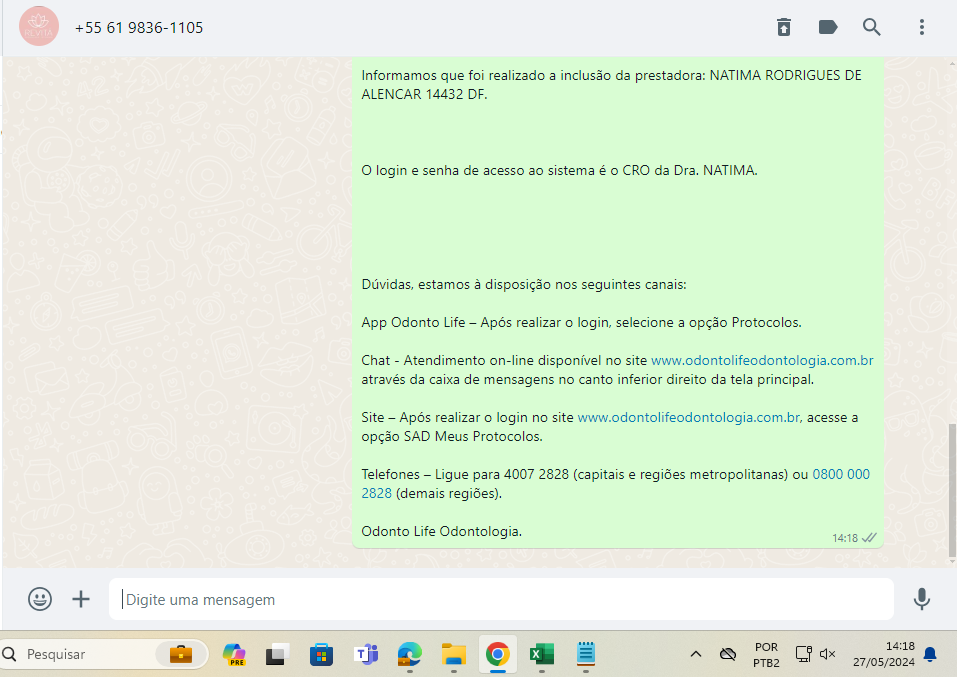This screenshot has width=957, height=677.
Task: Search within this conversation
Action: 872,27
